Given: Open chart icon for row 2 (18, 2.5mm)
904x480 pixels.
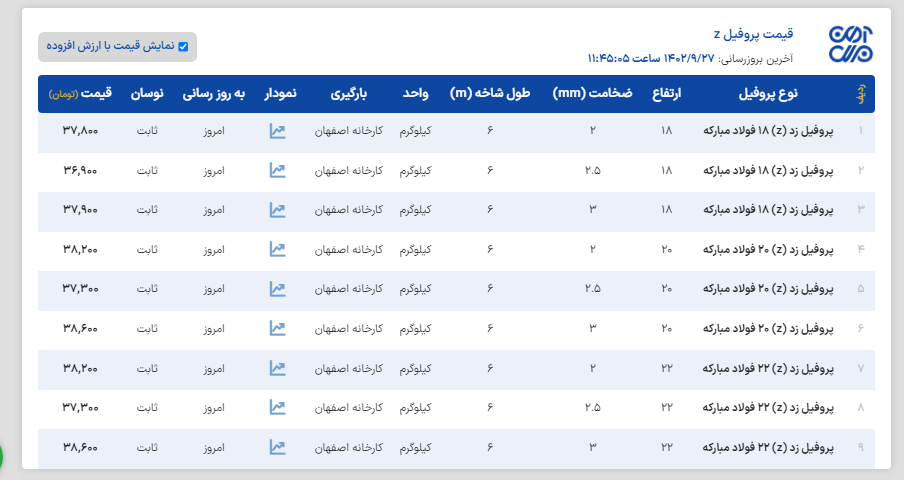Looking at the screenshot, I should [278, 170].
